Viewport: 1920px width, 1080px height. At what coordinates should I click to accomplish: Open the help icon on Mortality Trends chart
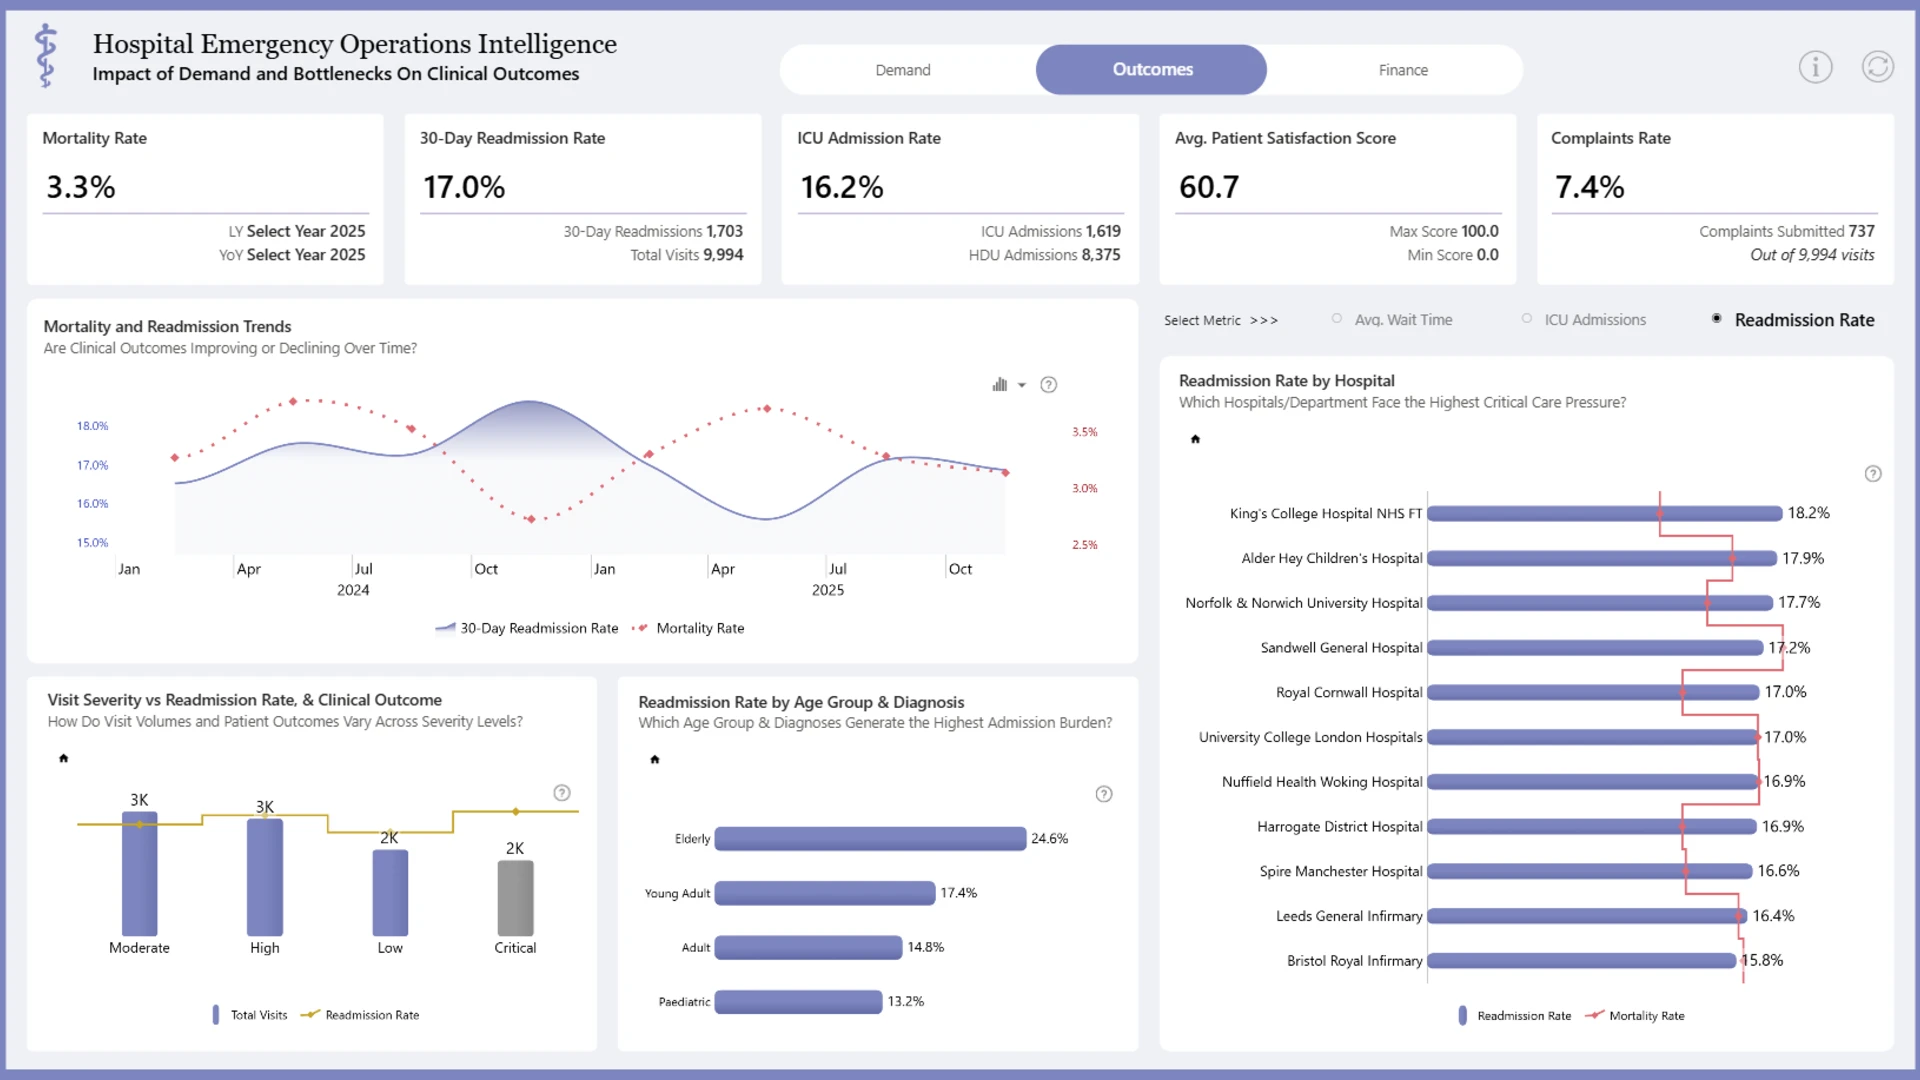[1048, 385]
